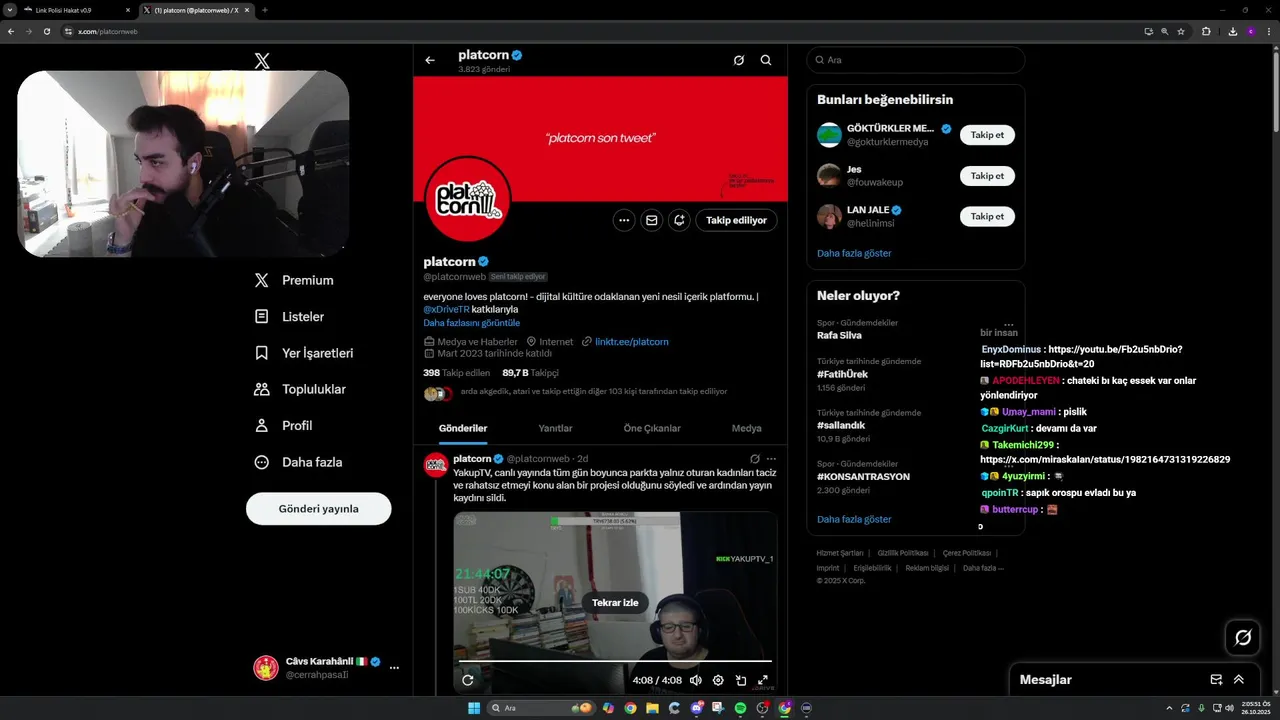This screenshot has height=720, width=1280.
Task: Click the @xDriveTR mention link
Action: coord(446,309)
